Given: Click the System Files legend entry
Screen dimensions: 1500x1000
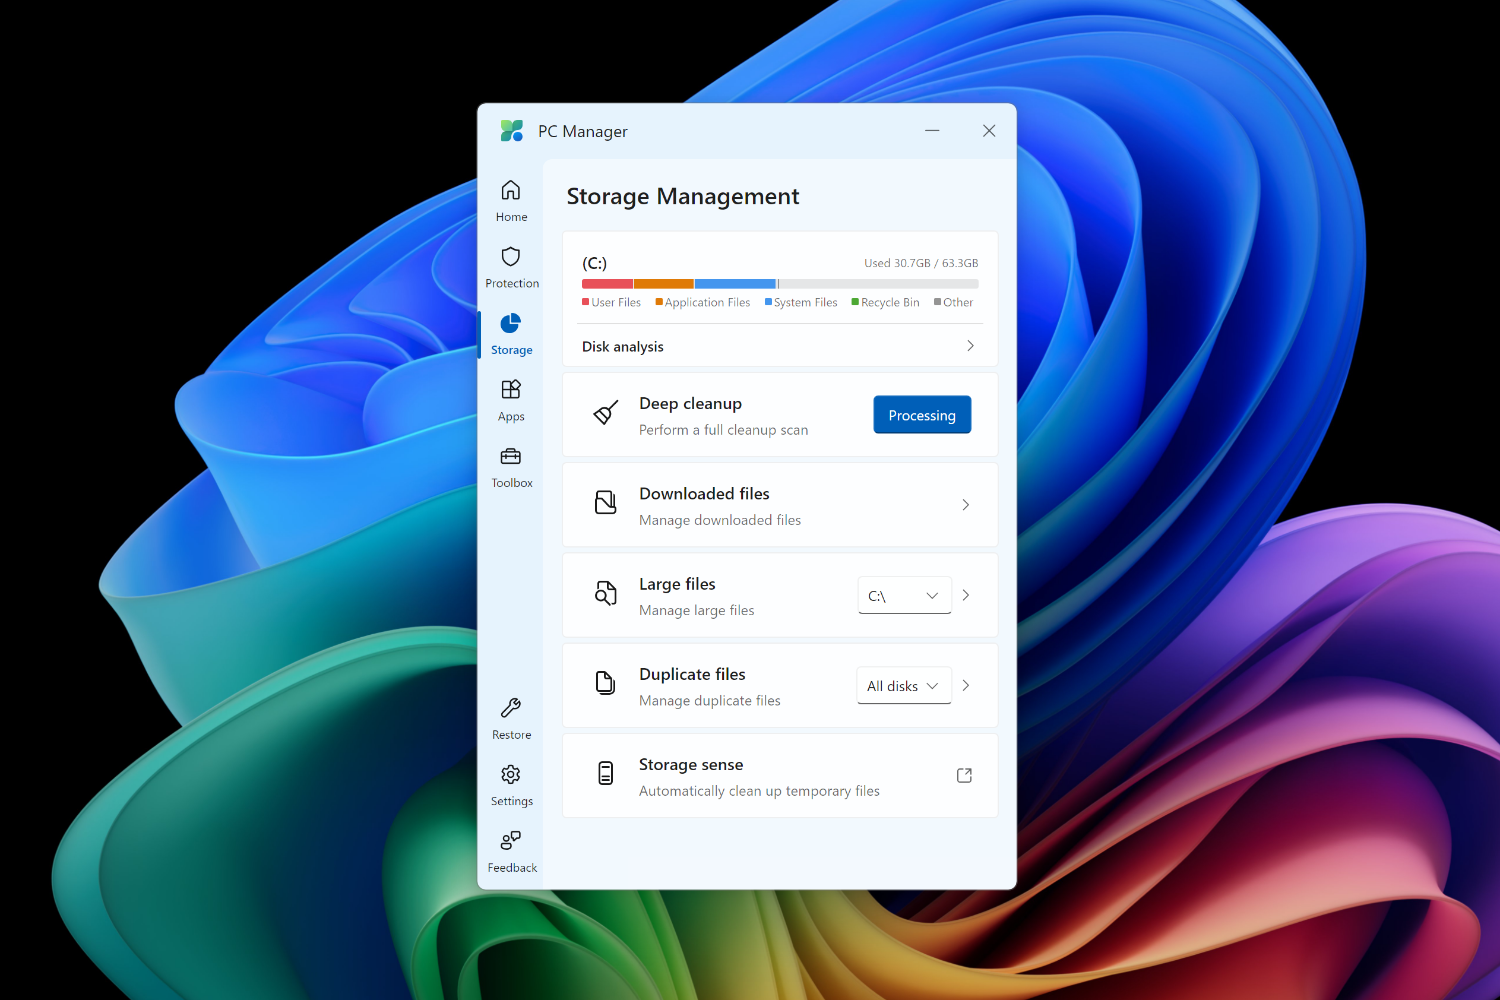Looking at the screenshot, I should [801, 302].
